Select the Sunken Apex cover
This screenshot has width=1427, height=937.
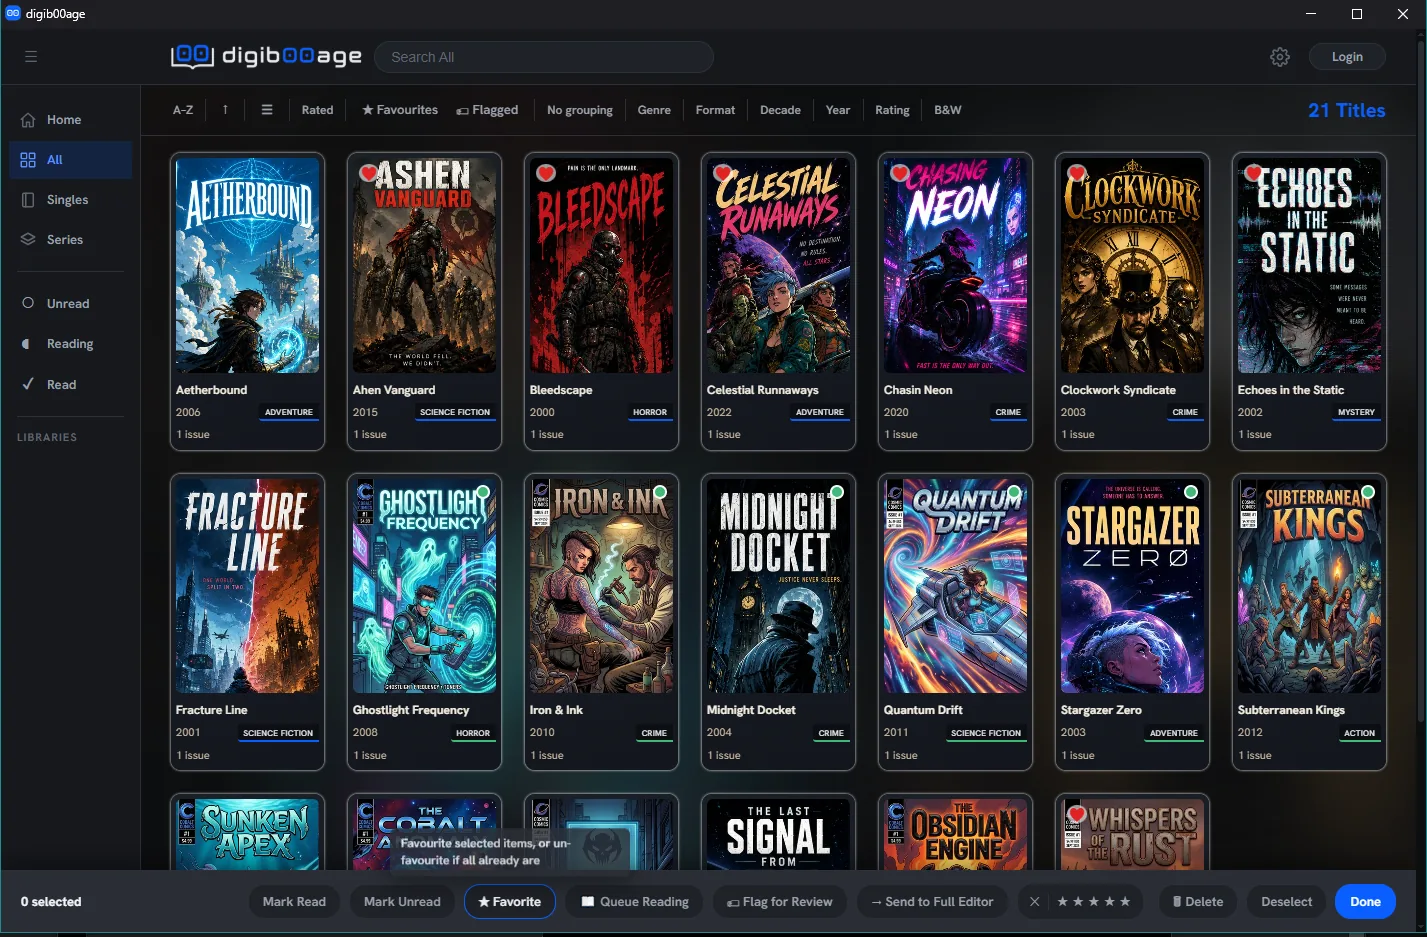[x=247, y=834]
